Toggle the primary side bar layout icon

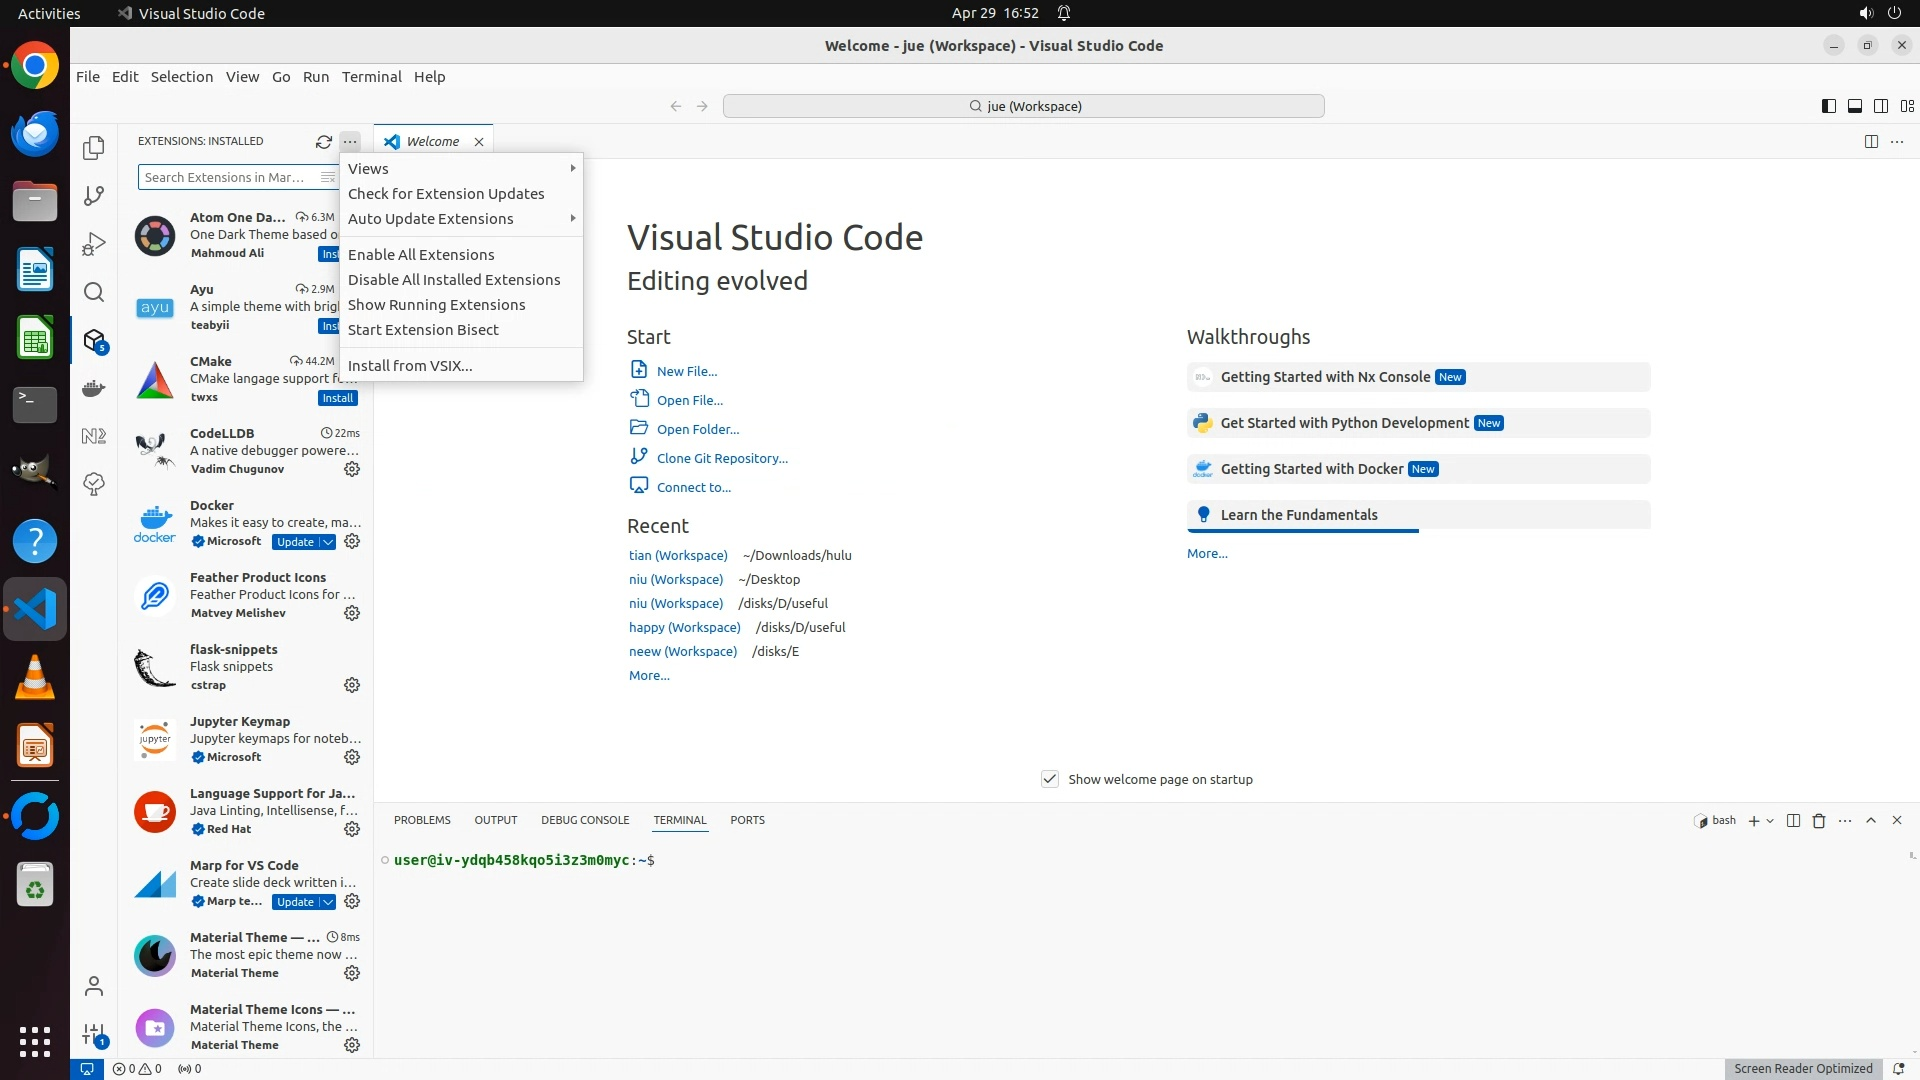coord(1828,106)
